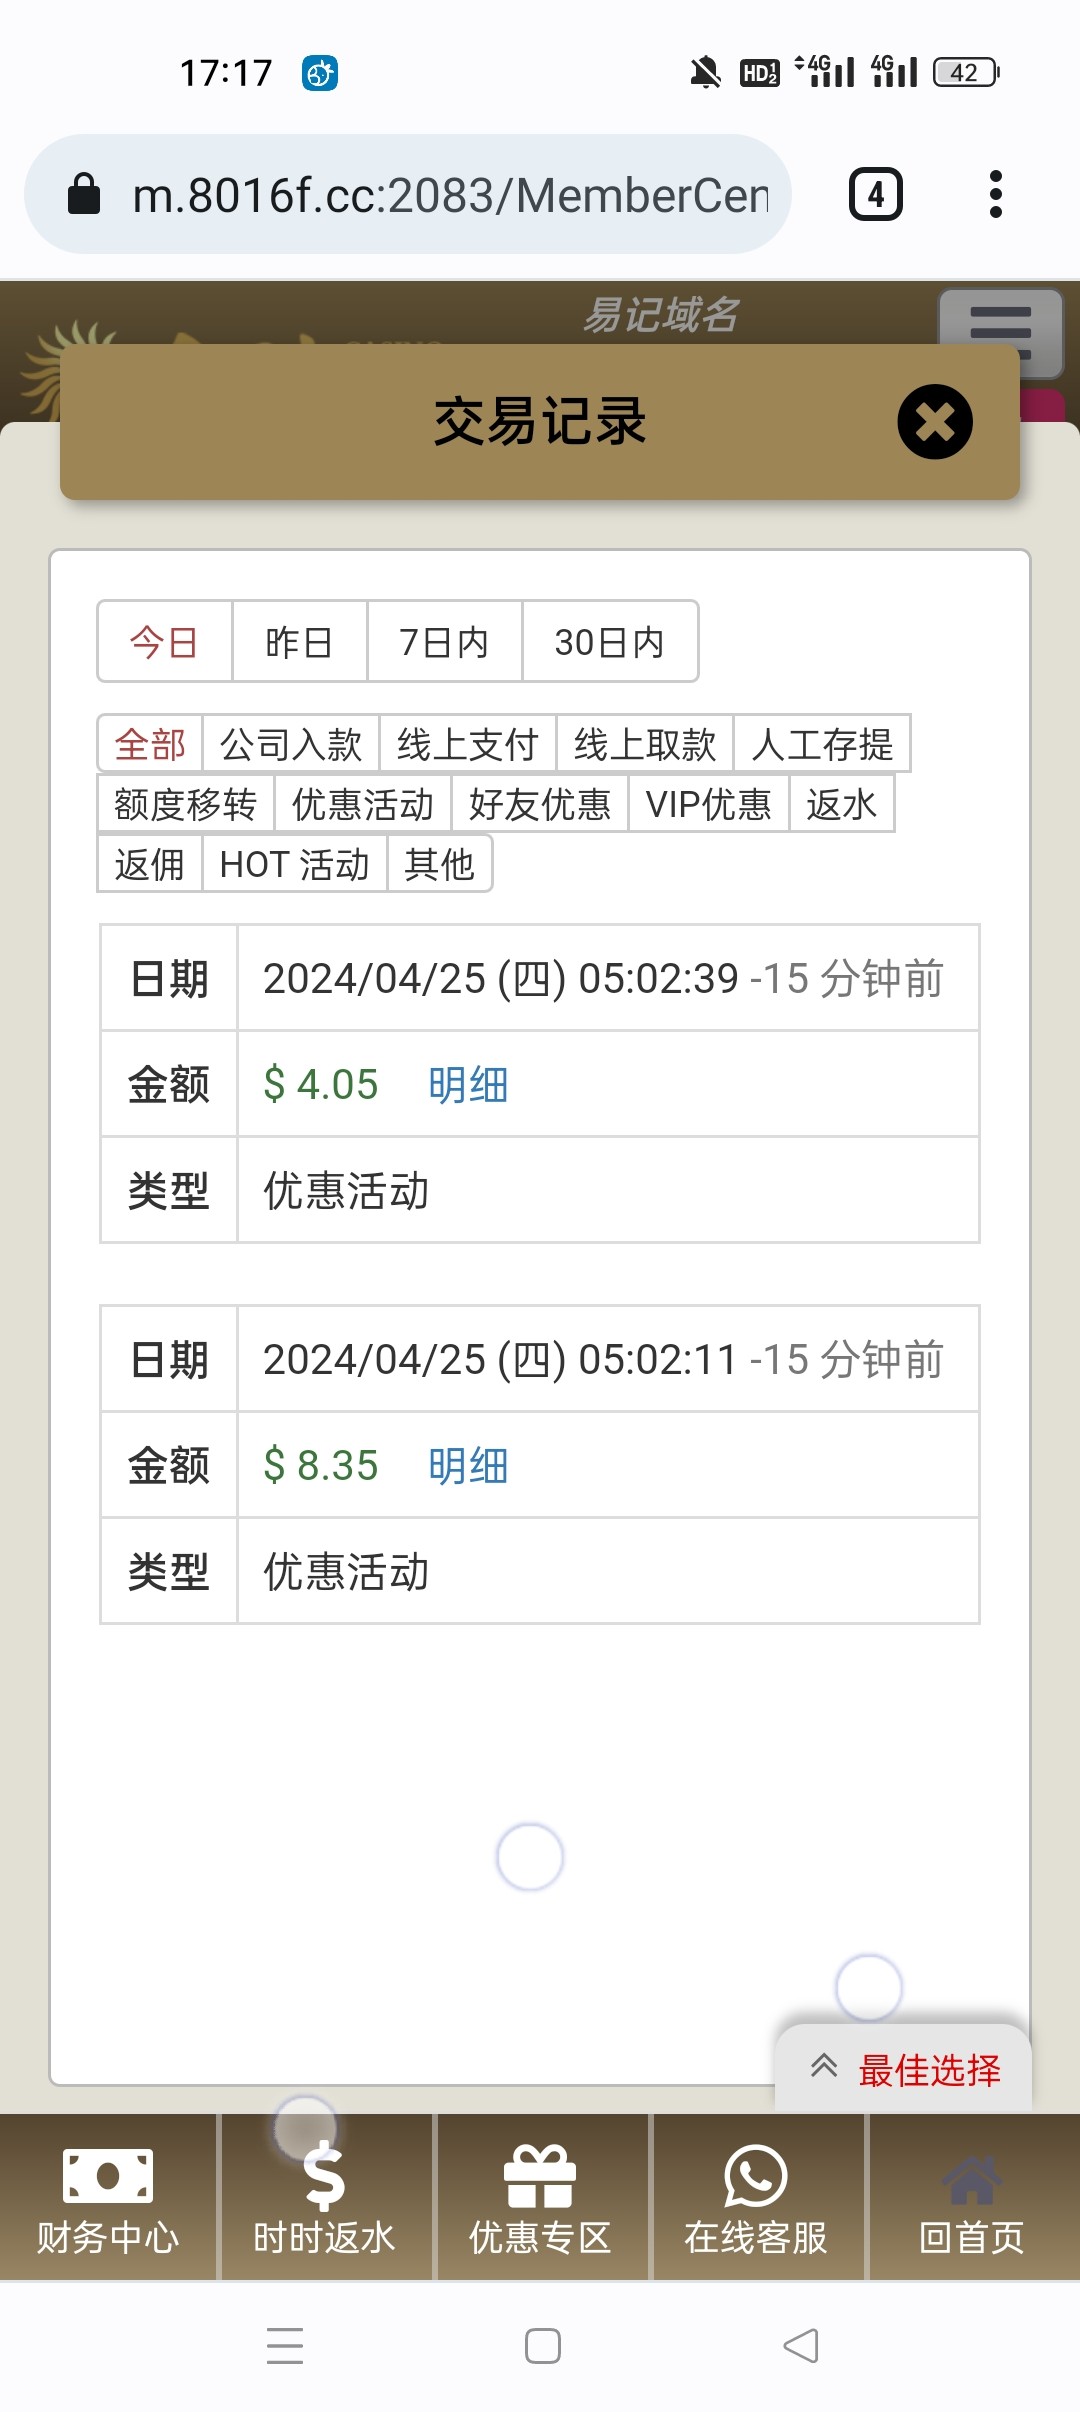Select the 7日内 date range
The image size is (1080, 2412).
pyautogui.click(x=444, y=642)
